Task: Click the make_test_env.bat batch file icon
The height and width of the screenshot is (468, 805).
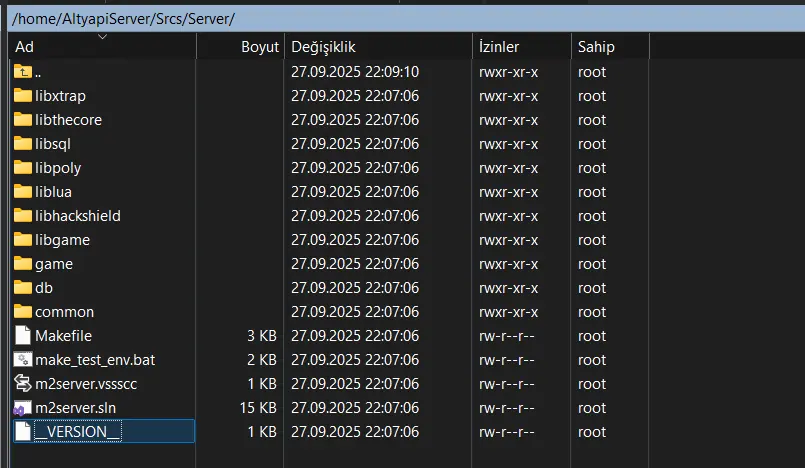Action: [23, 360]
